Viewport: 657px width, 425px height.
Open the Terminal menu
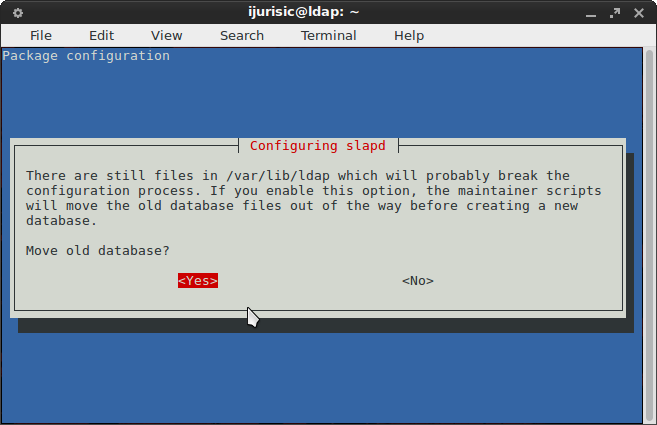(328, 36)
